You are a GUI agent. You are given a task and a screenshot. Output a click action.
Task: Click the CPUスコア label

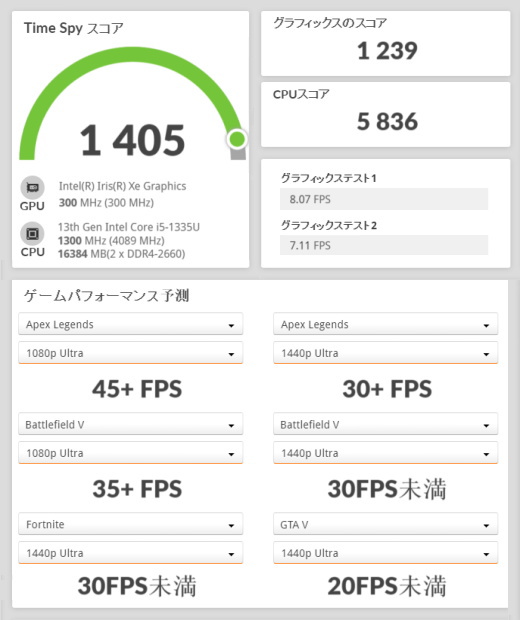tap(301, 94)
